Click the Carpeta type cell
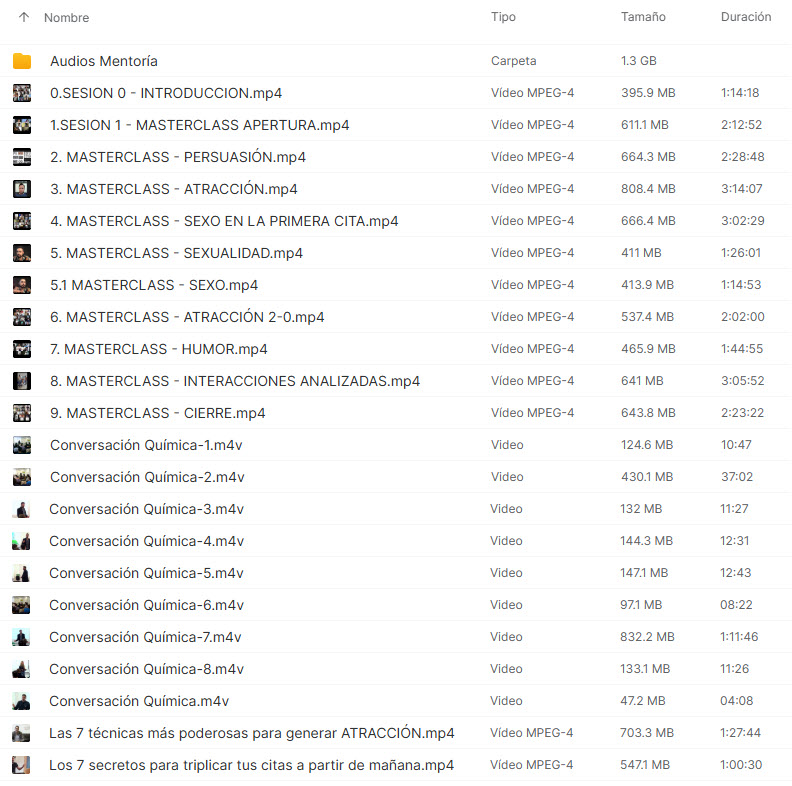The image size is (792, 786). click(514, 61)
